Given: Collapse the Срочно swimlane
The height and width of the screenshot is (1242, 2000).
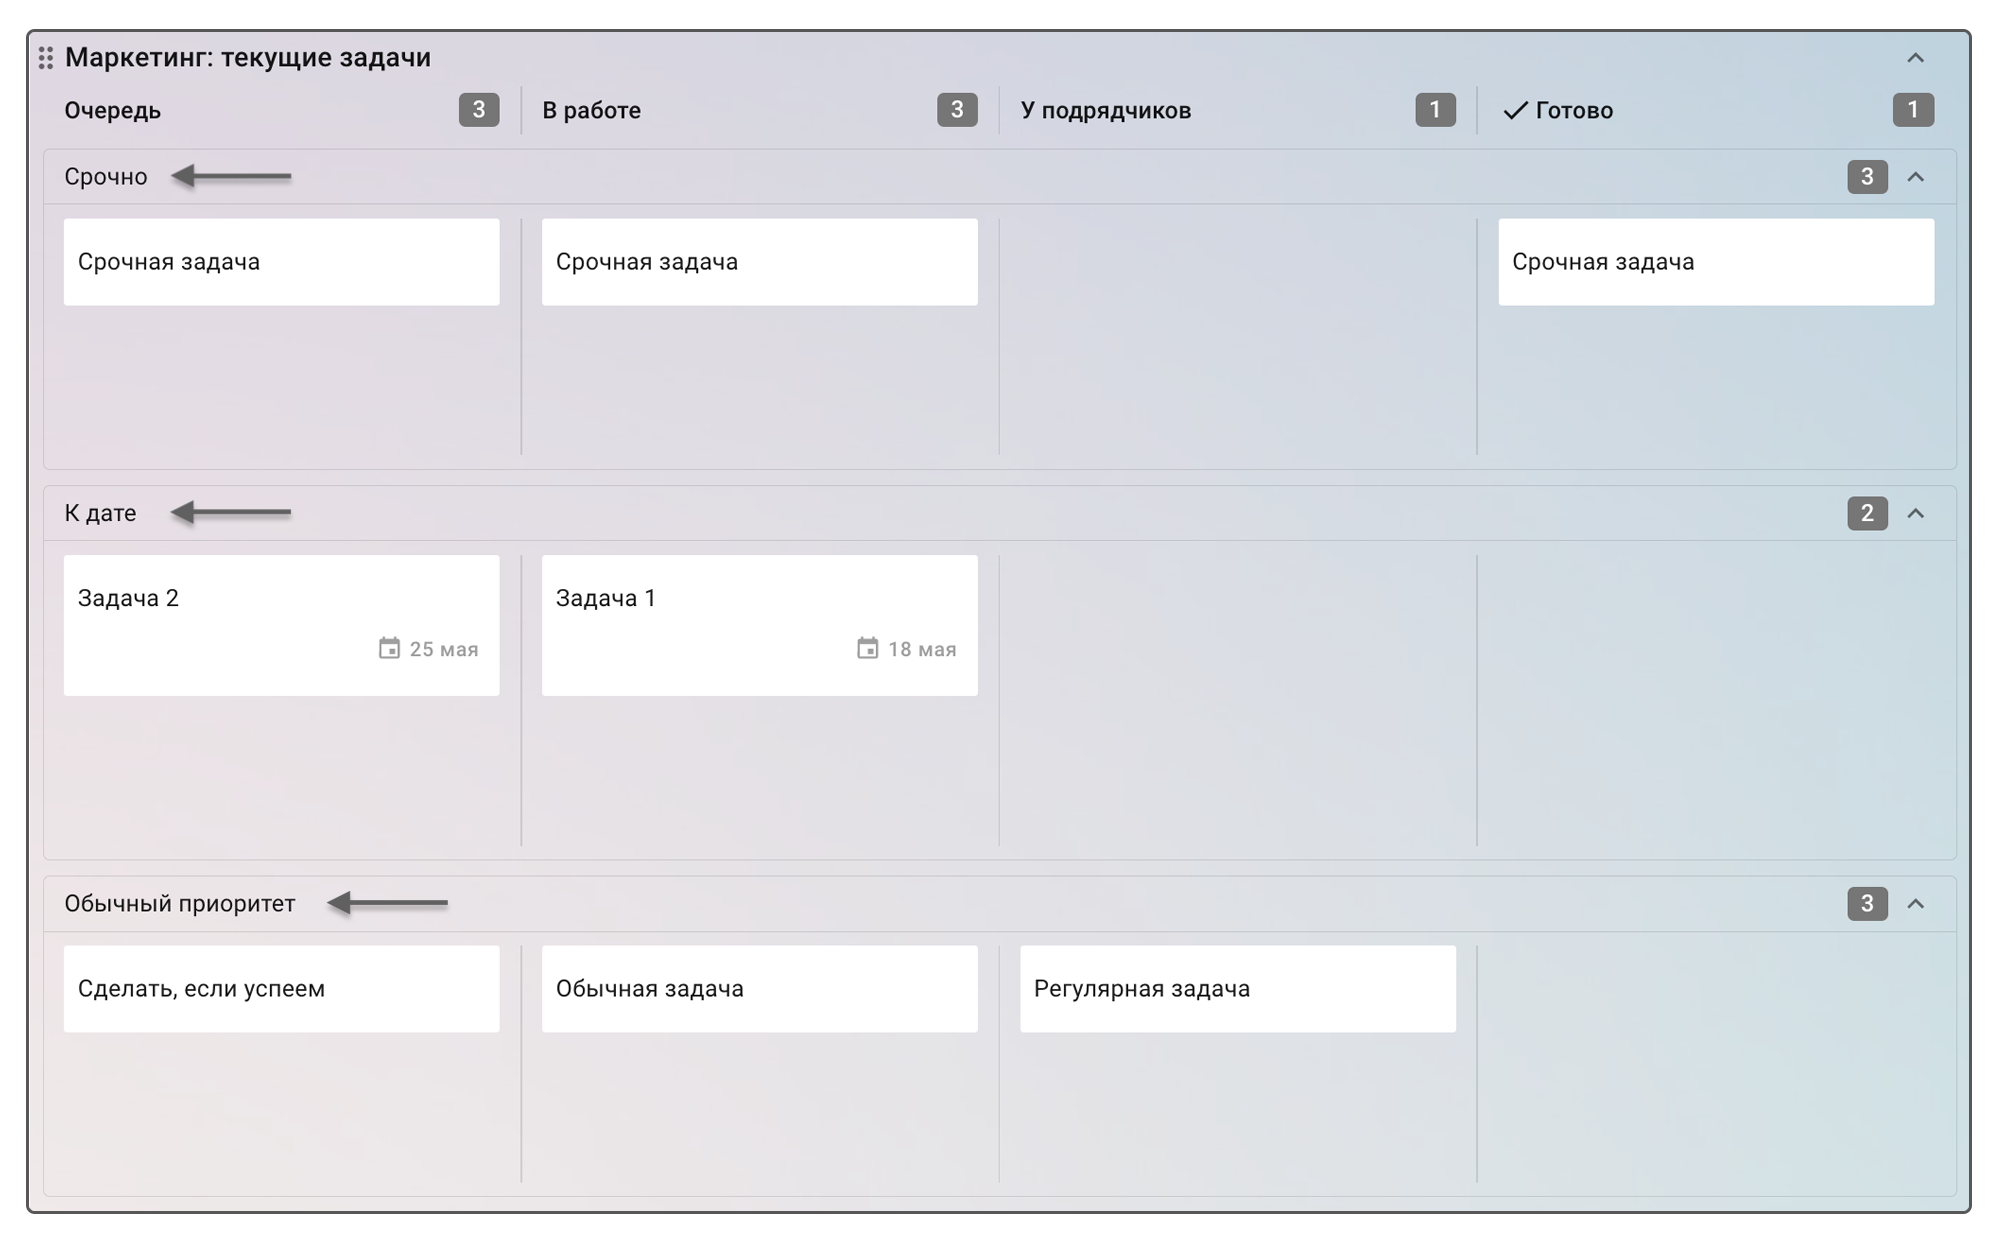Looking at the screenshot, I should (1915, 177).
